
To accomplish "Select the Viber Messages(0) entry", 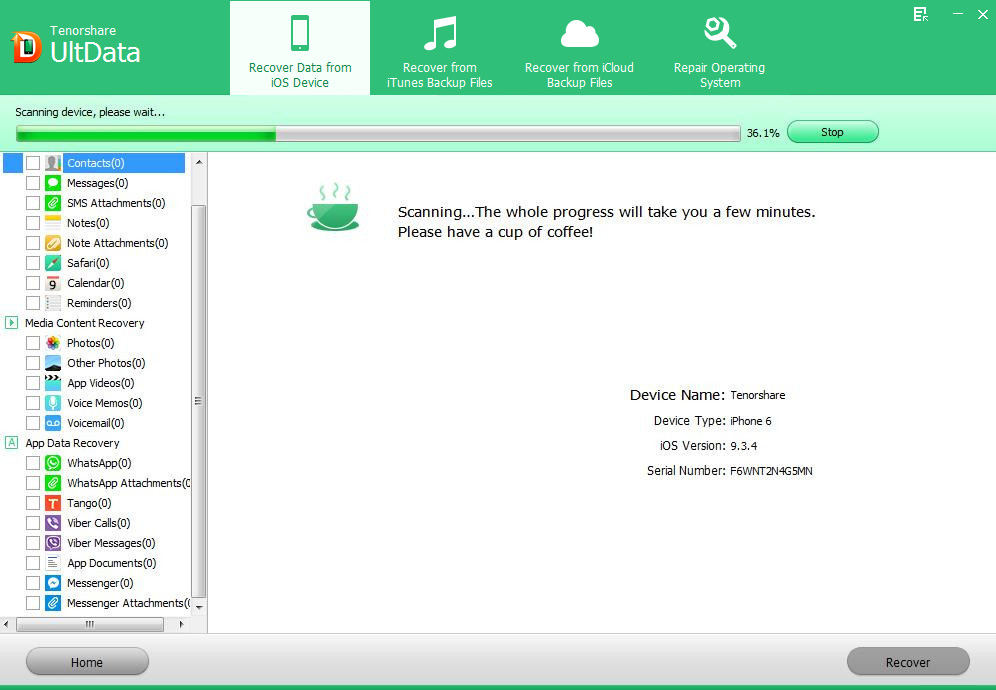I will point(111,543).
